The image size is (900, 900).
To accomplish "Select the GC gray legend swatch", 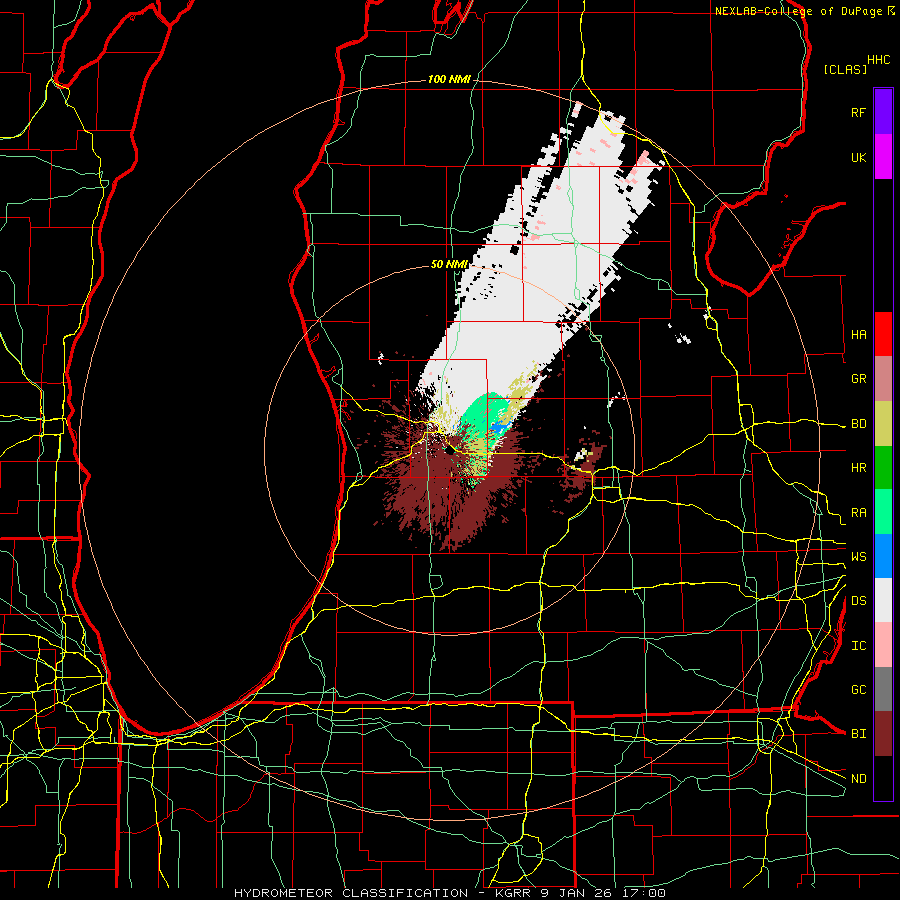I will (x=883, y=689).
